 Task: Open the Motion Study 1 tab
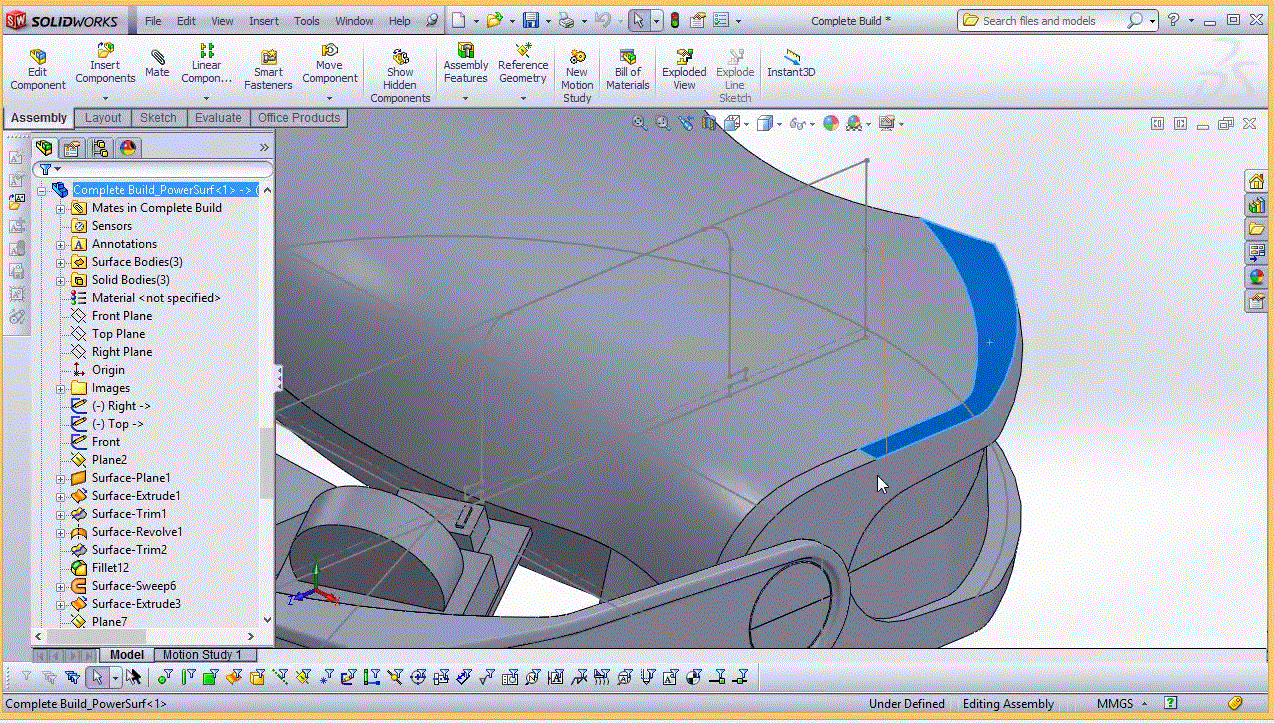pyautogui.click(x=202, y=655)
